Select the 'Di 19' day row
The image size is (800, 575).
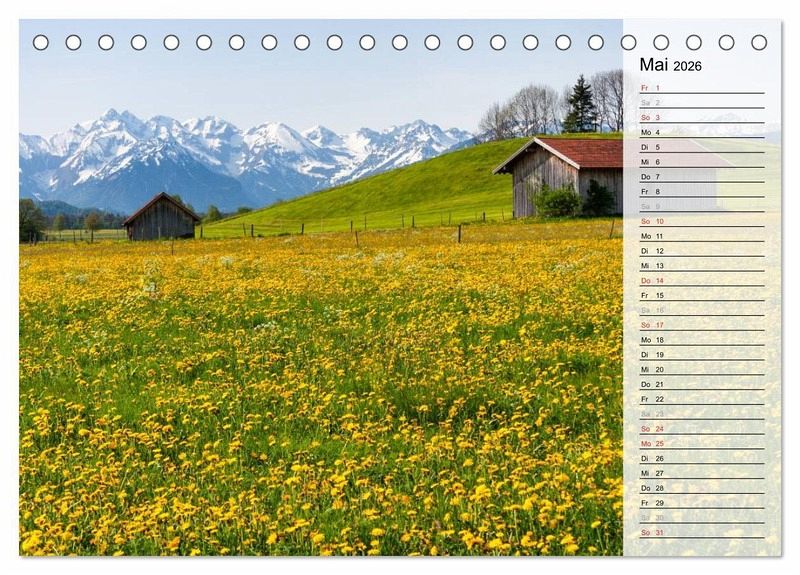tap(702, 354)
